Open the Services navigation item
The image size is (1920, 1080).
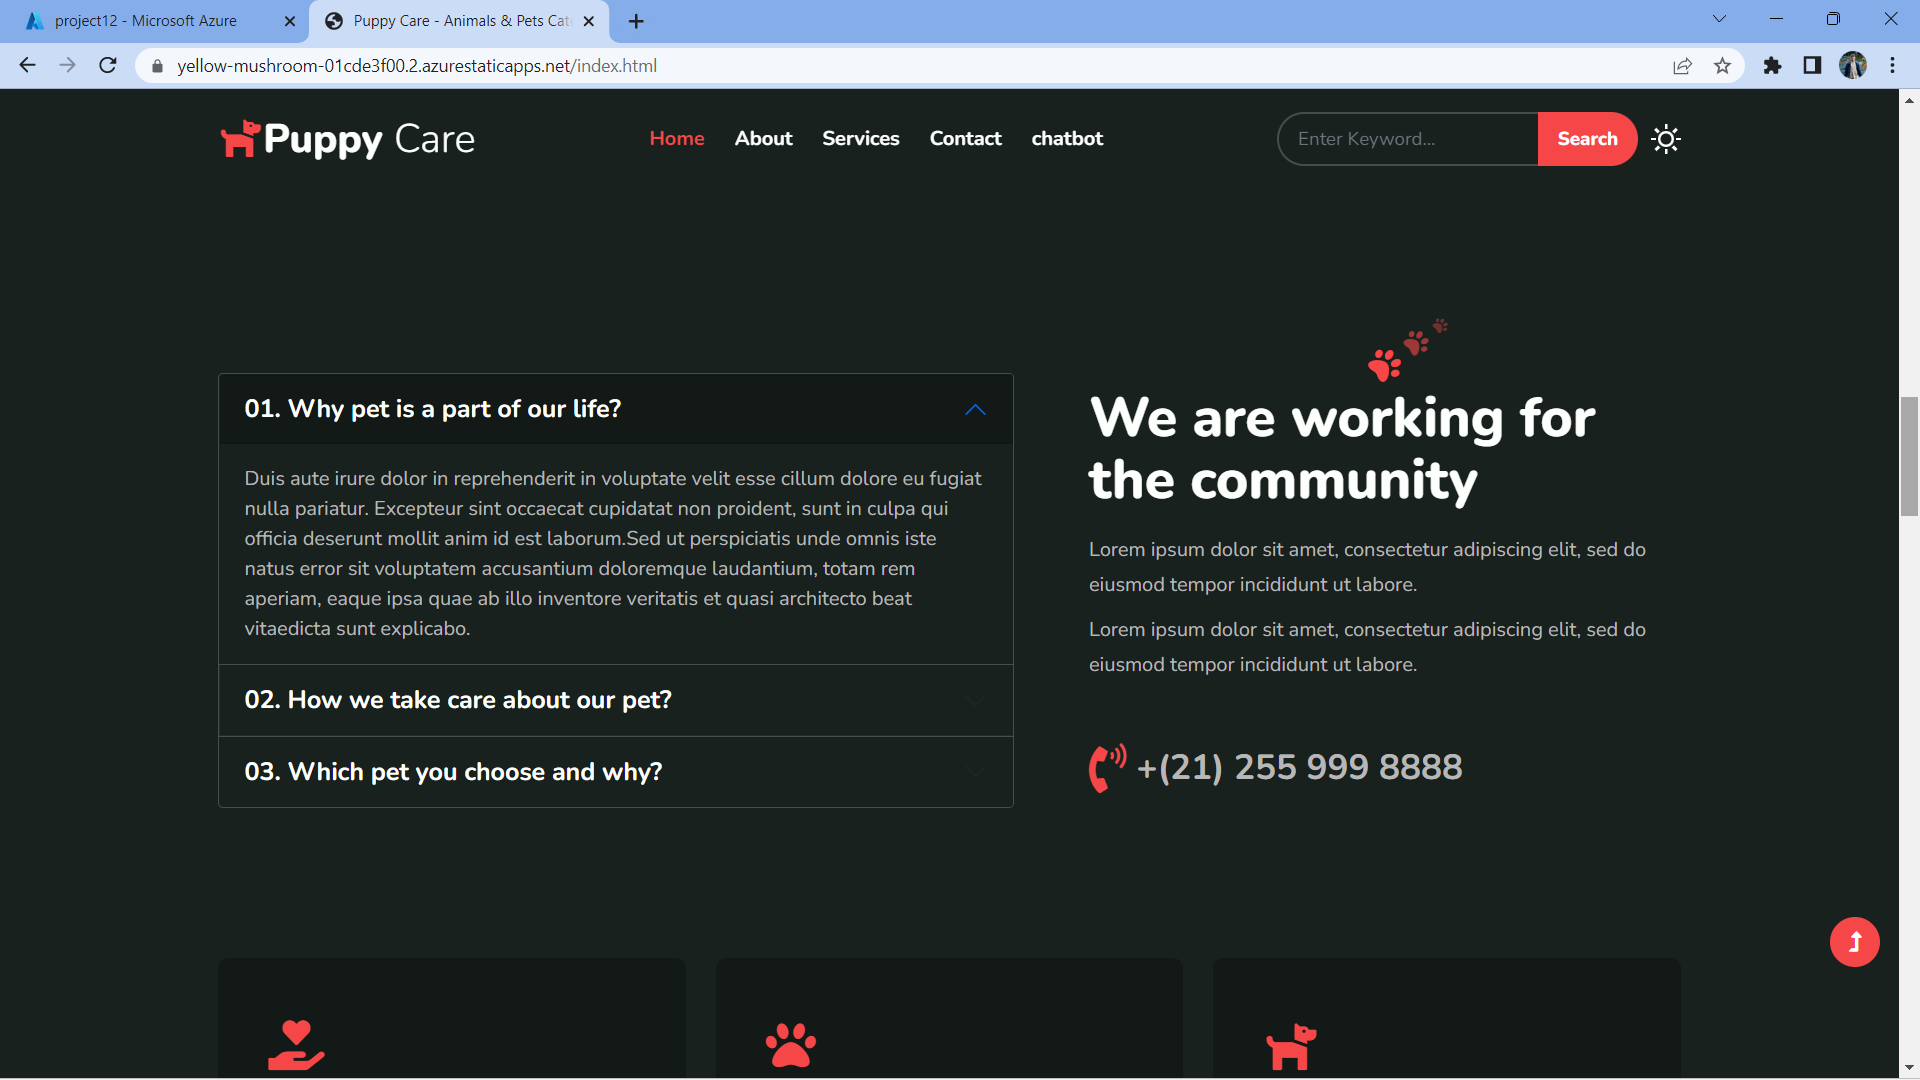click(x=860, y=139)
